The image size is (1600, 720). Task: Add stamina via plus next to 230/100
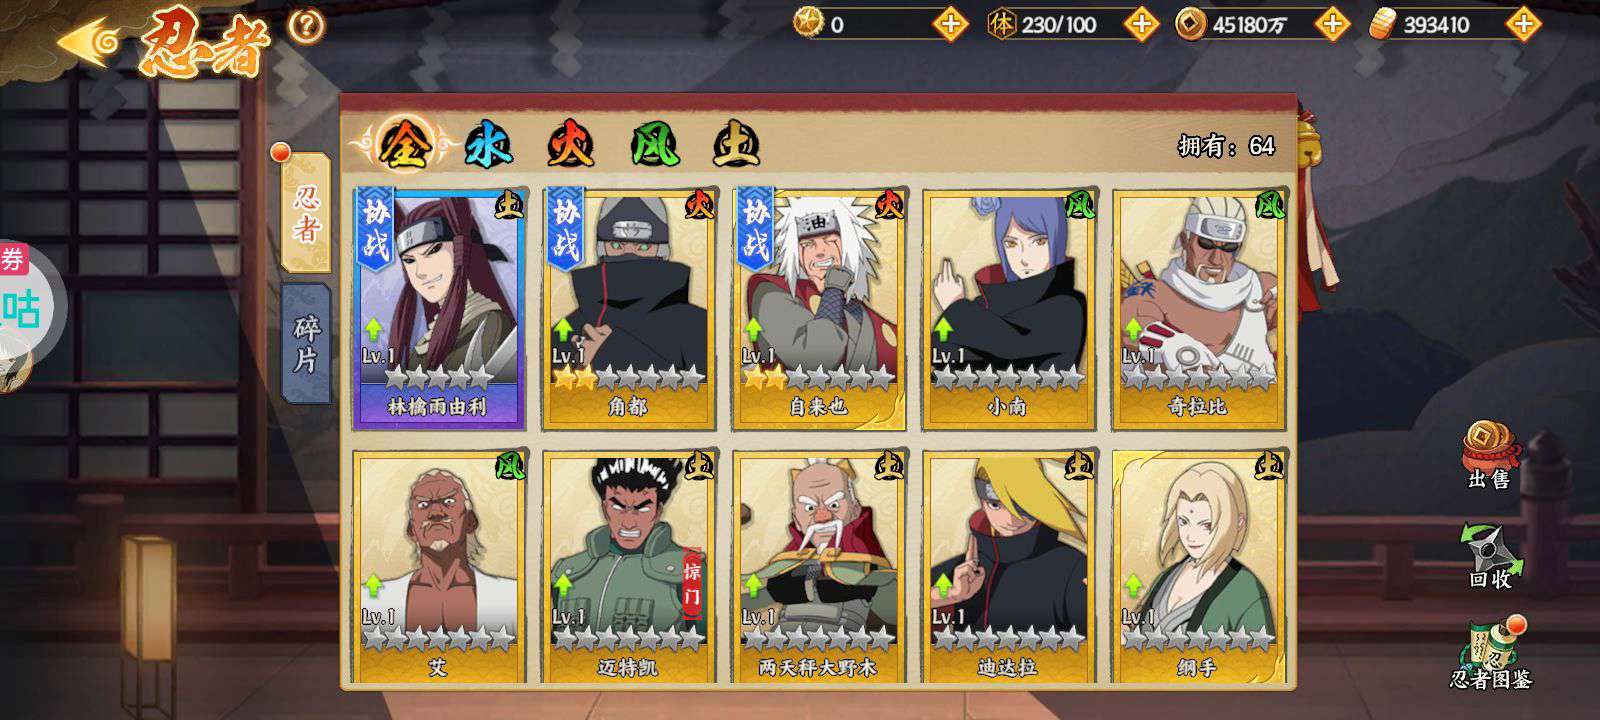pyautogui.click(x=1141, y=24)
